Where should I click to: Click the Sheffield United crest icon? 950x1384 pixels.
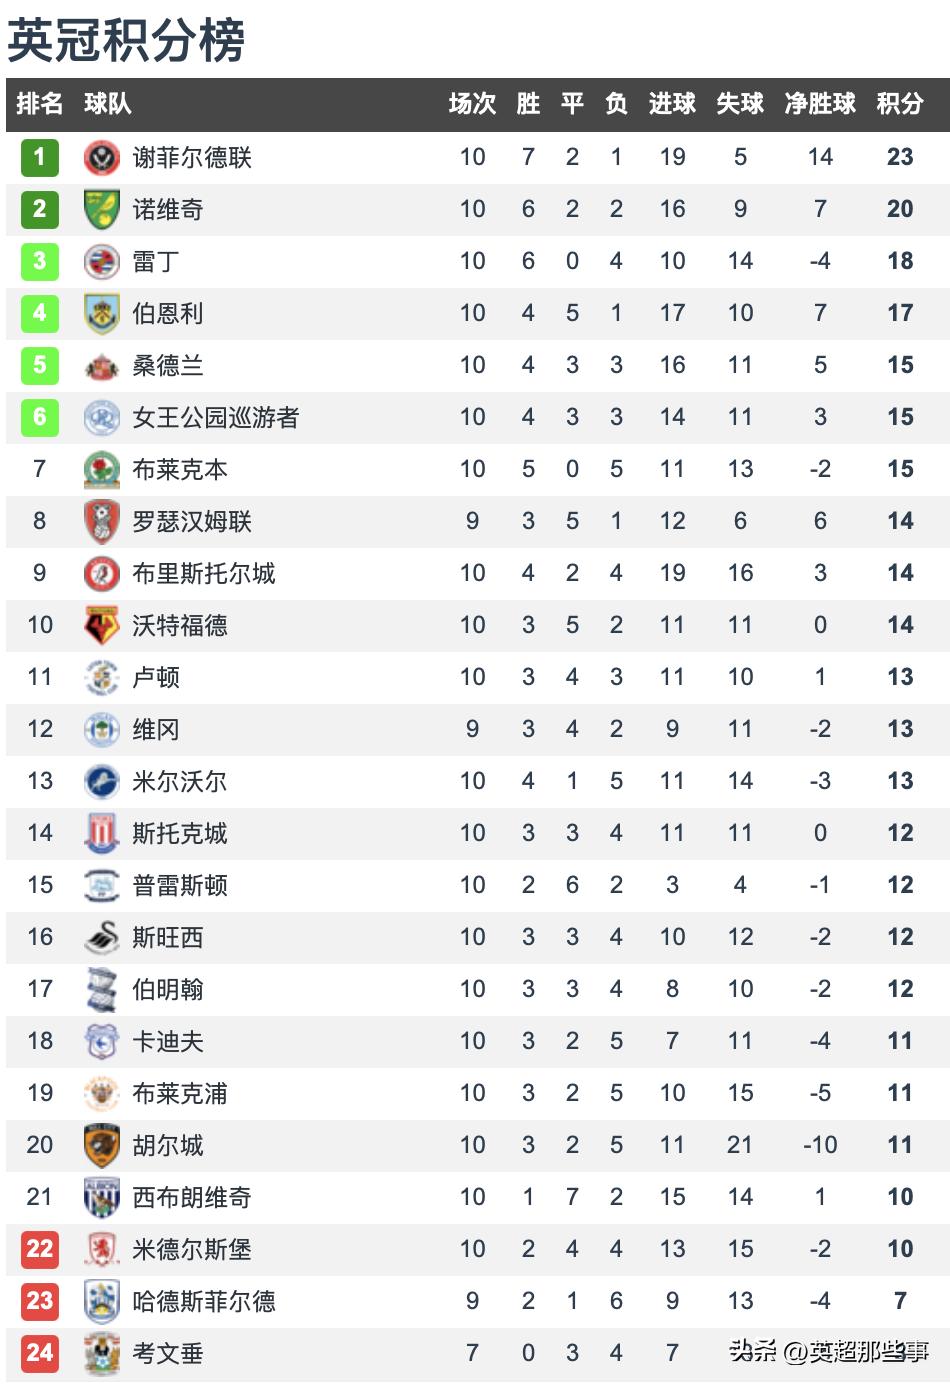pos(102,157)
